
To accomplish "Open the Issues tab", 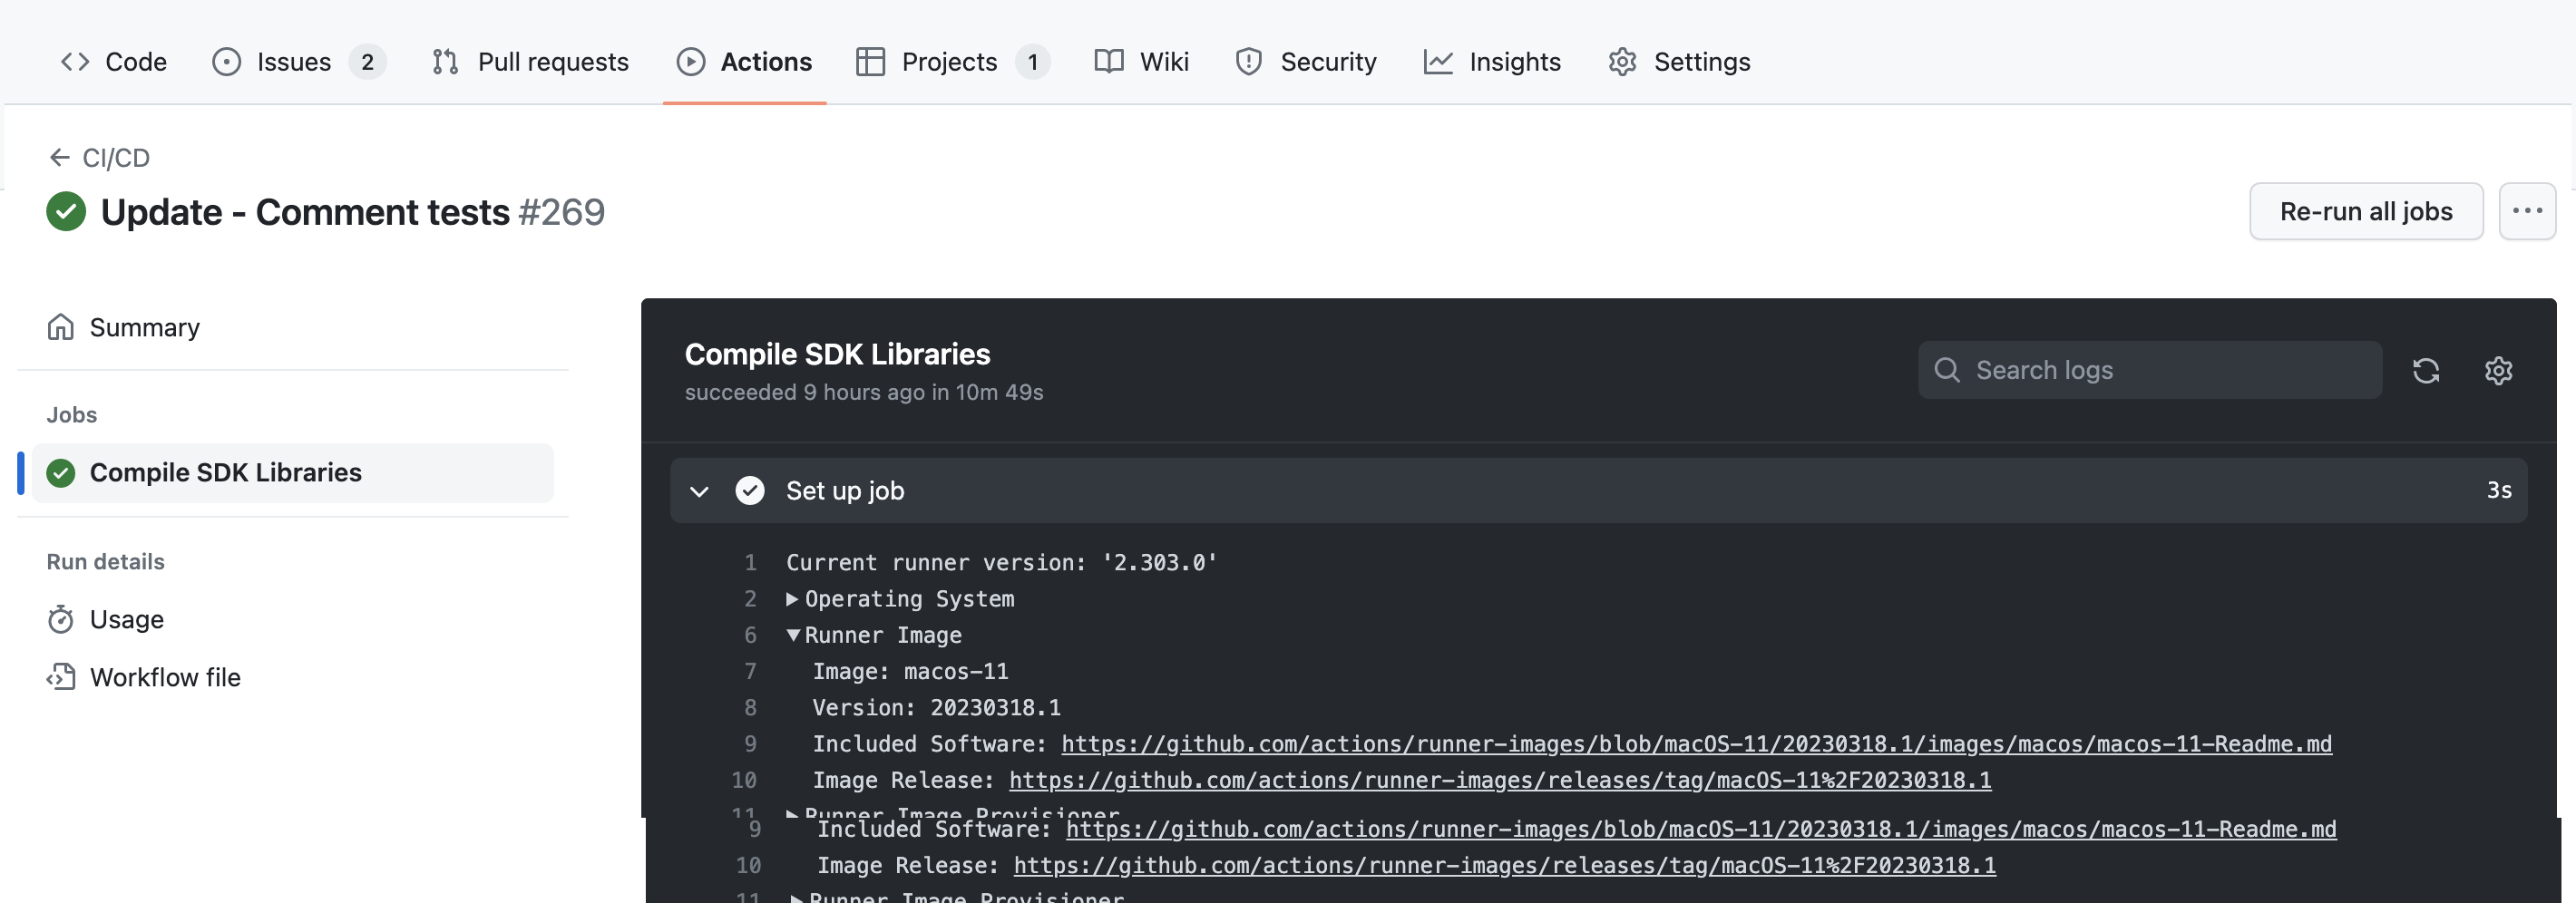I will click(298, 62).
